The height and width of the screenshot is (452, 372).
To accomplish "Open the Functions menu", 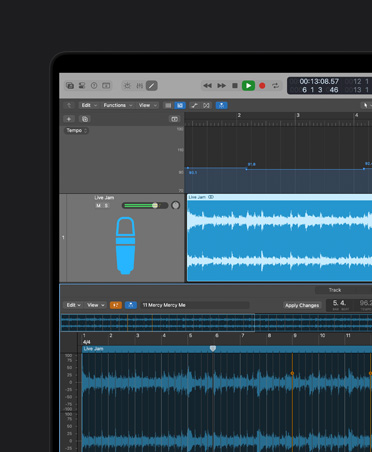I will tap(118, 105).
